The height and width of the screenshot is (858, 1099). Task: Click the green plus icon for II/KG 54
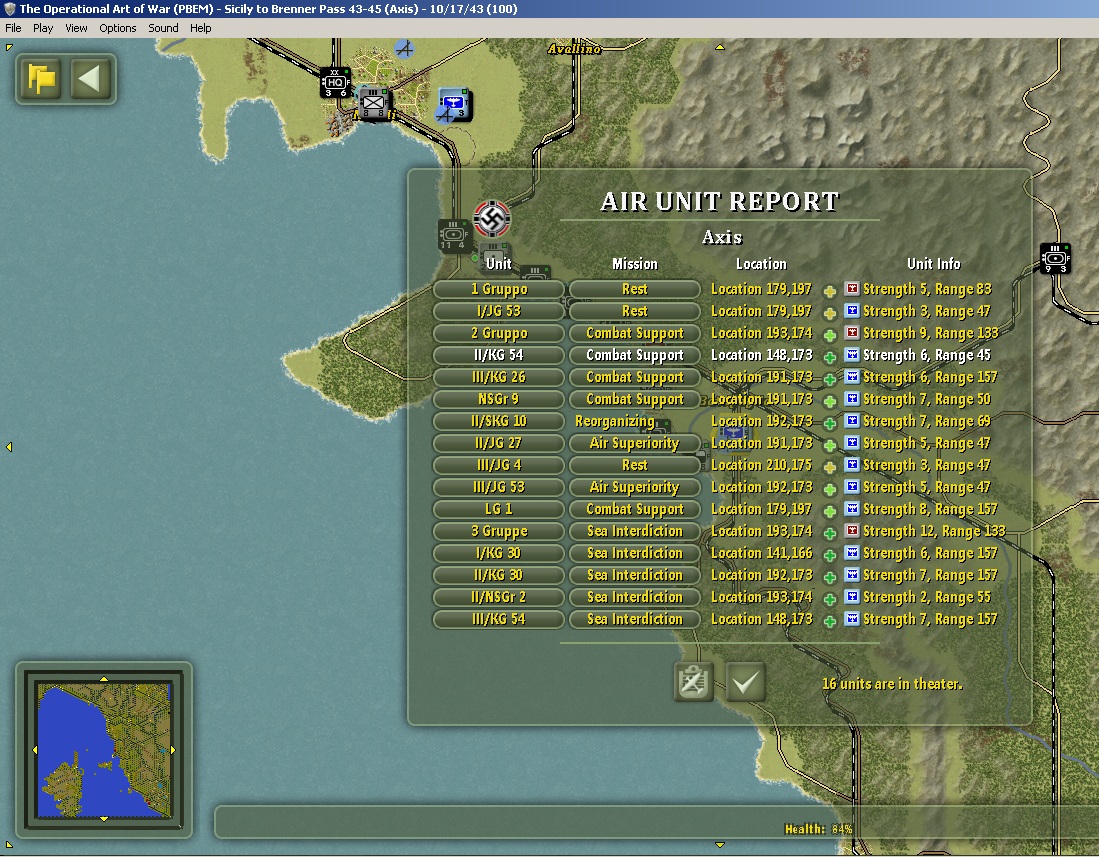click(x=830, y=357)
